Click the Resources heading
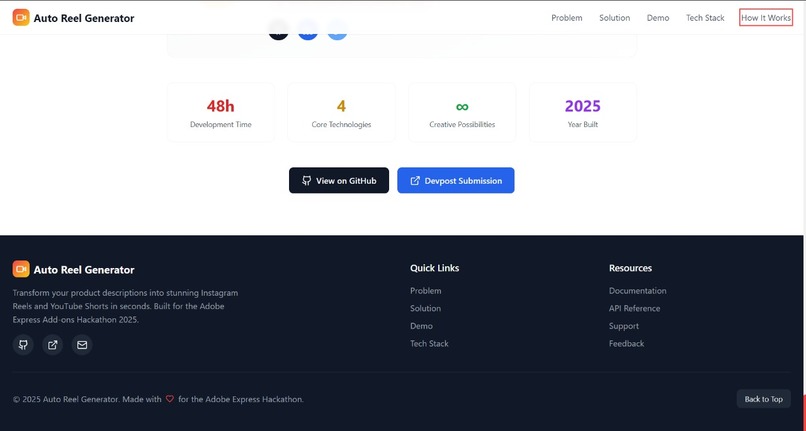Viewport: 806px width, 431px height. pyautogui.click(x=630, y=268)
